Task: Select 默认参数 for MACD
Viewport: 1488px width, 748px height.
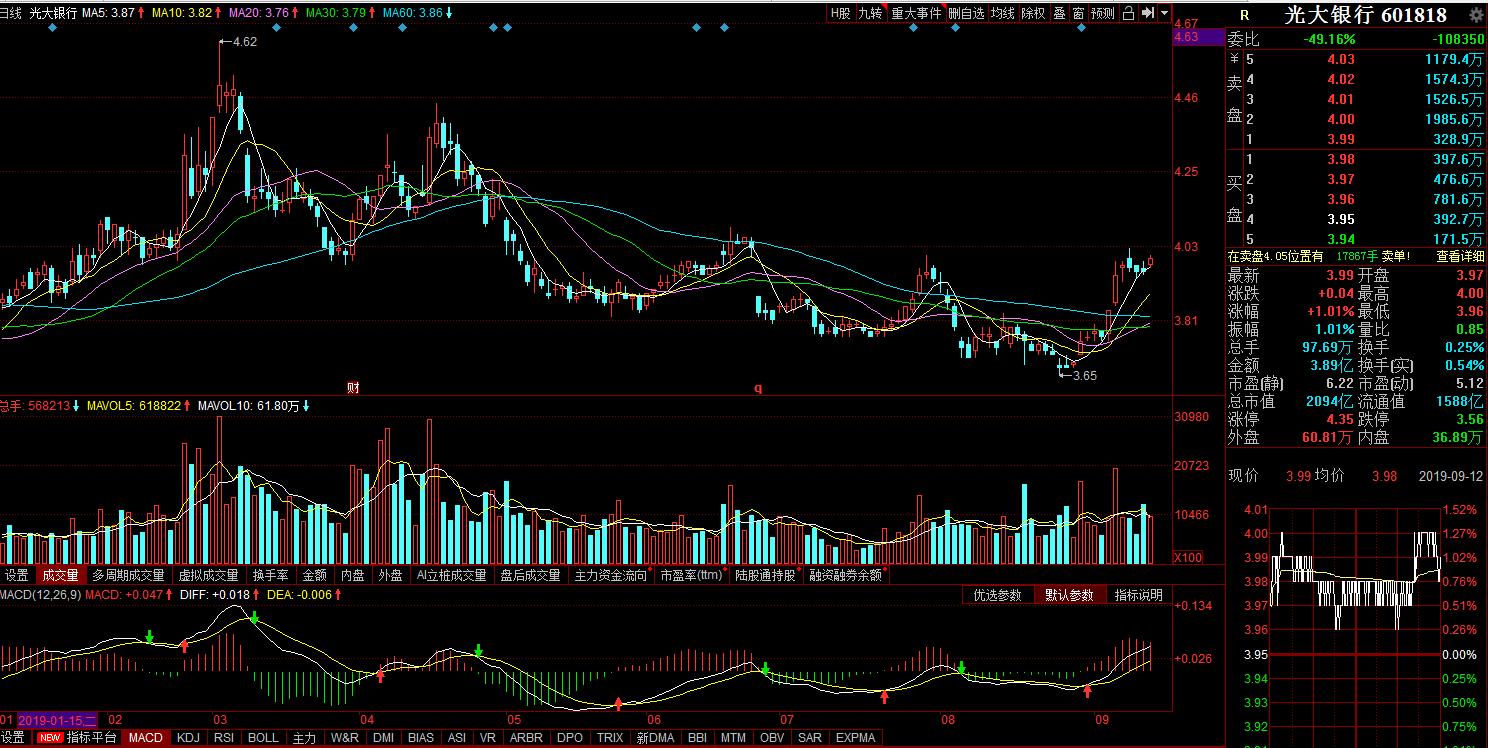Action: pyautogui.click(x=1070, y=595)
